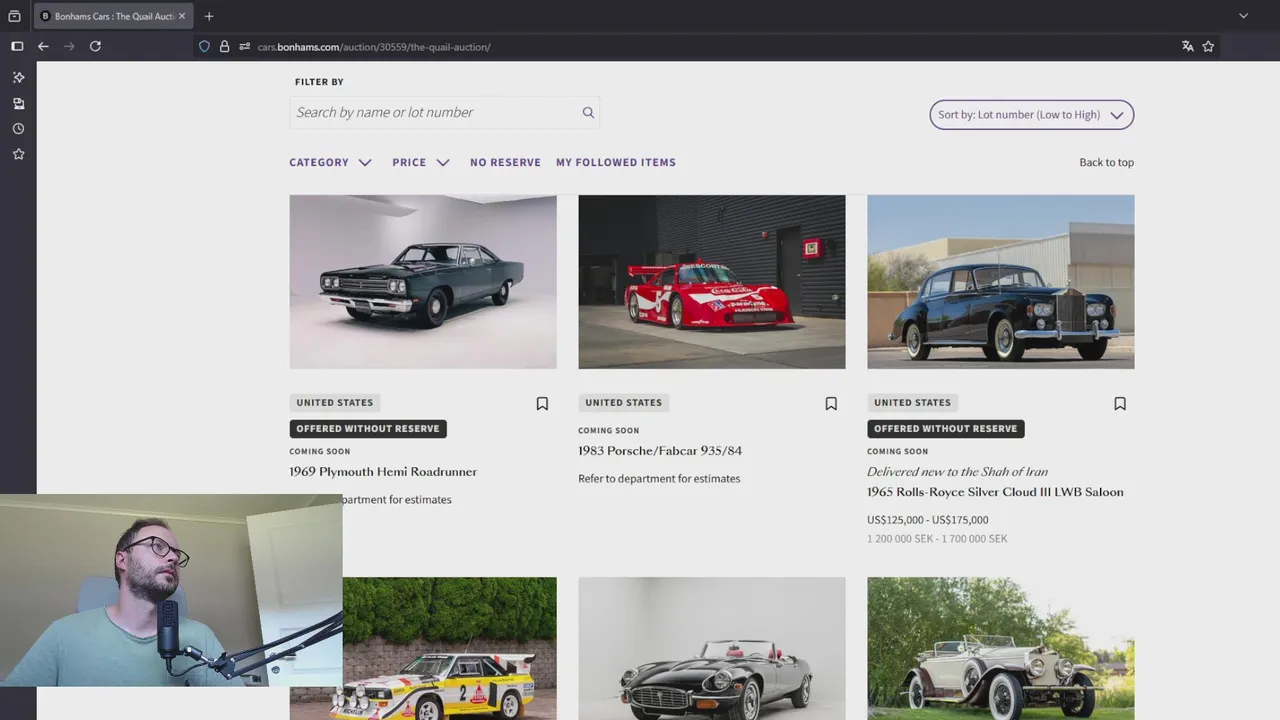Toggle the MY FOLLOWED ITEMS filter
Screen dimensions: 1280x720
pos(616,162)
